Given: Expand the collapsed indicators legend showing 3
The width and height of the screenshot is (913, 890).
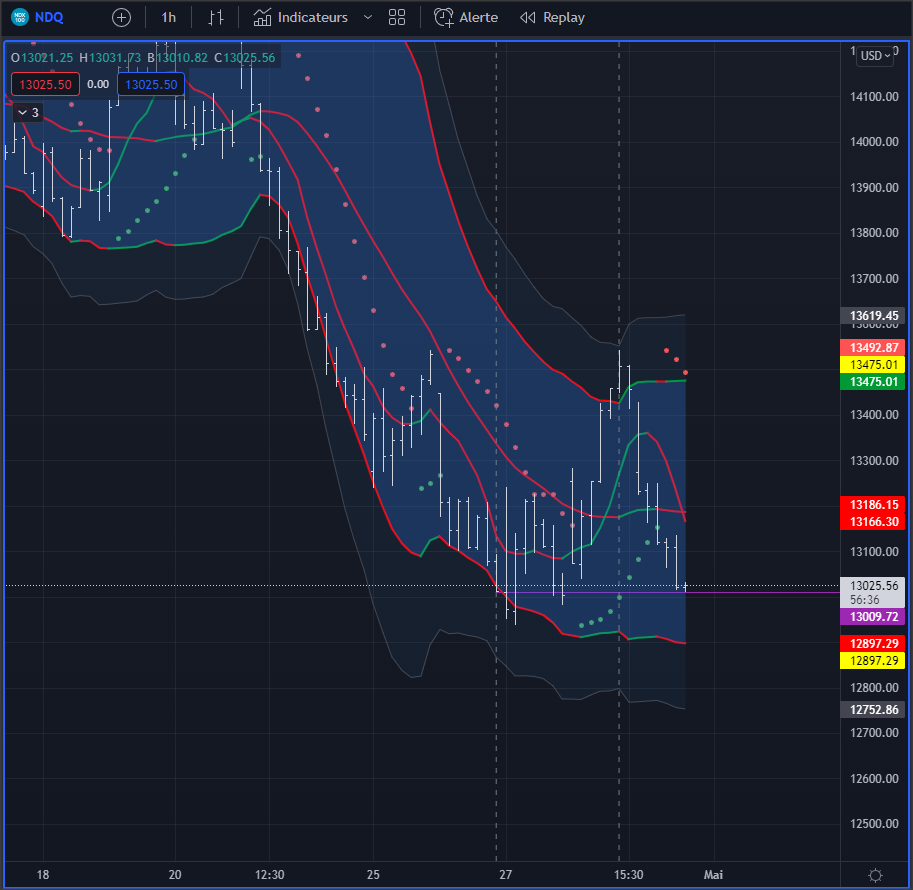Looking at the screenshot, I should coord(27,113).
